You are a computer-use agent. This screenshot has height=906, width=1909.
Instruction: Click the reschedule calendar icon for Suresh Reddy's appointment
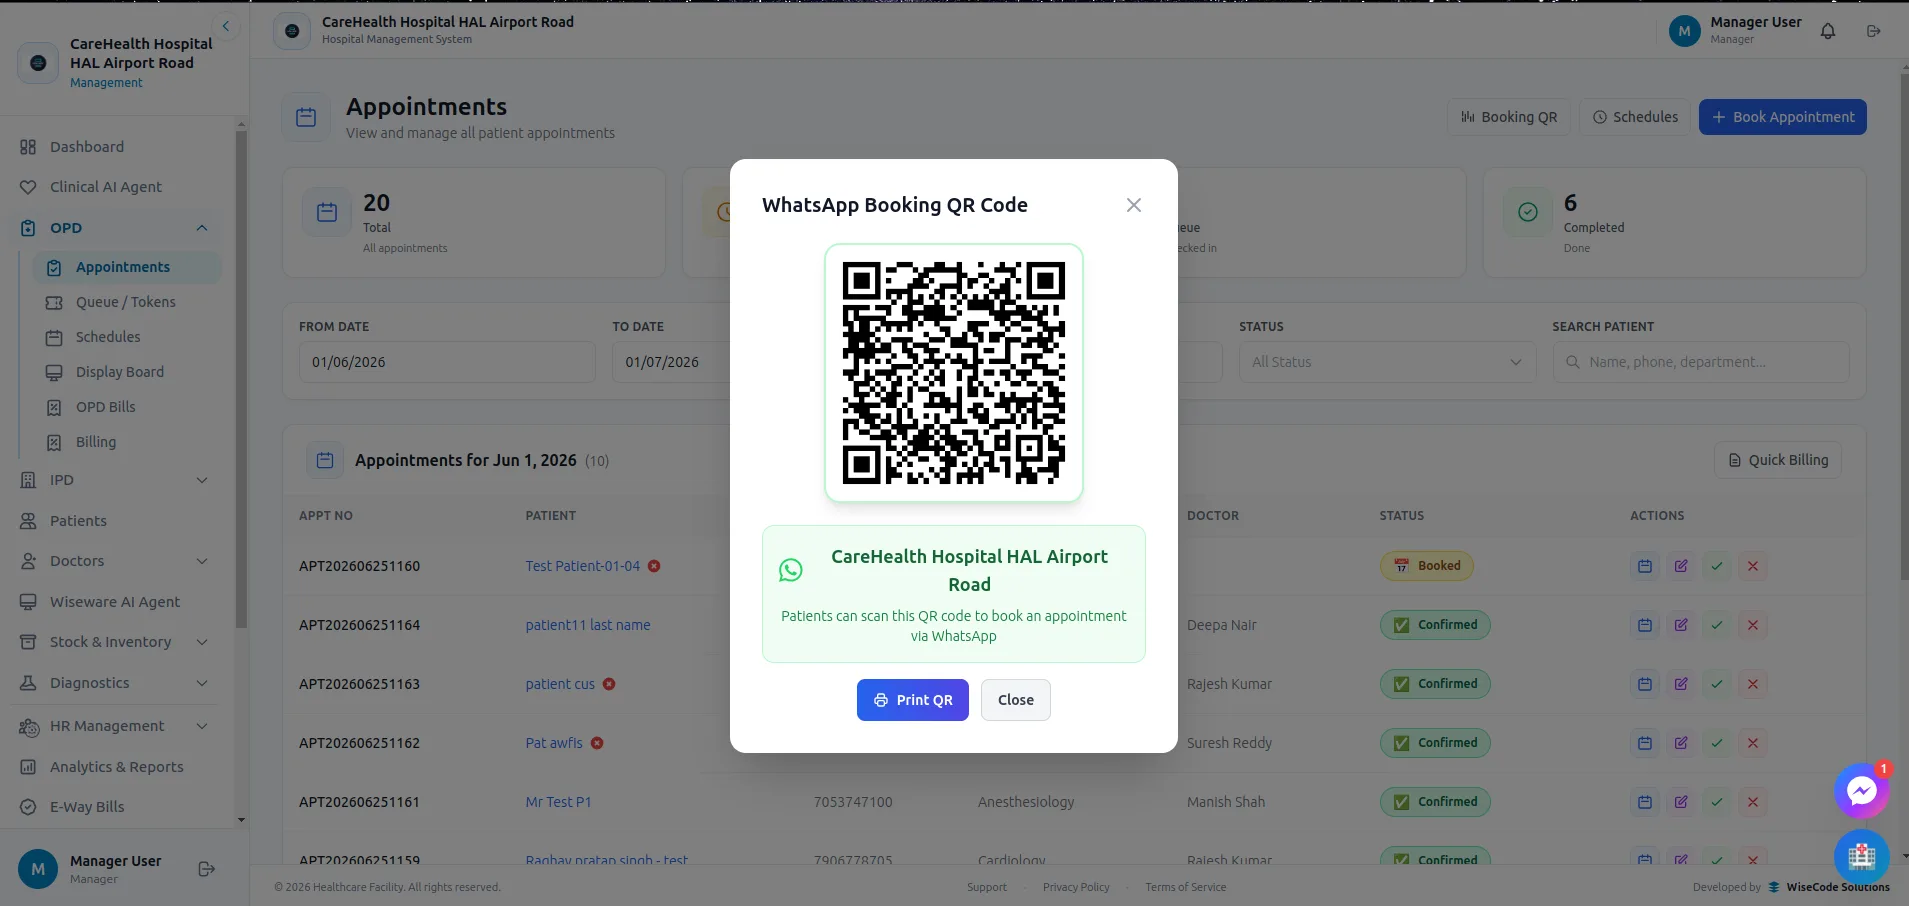click(x=1645, y=743)
